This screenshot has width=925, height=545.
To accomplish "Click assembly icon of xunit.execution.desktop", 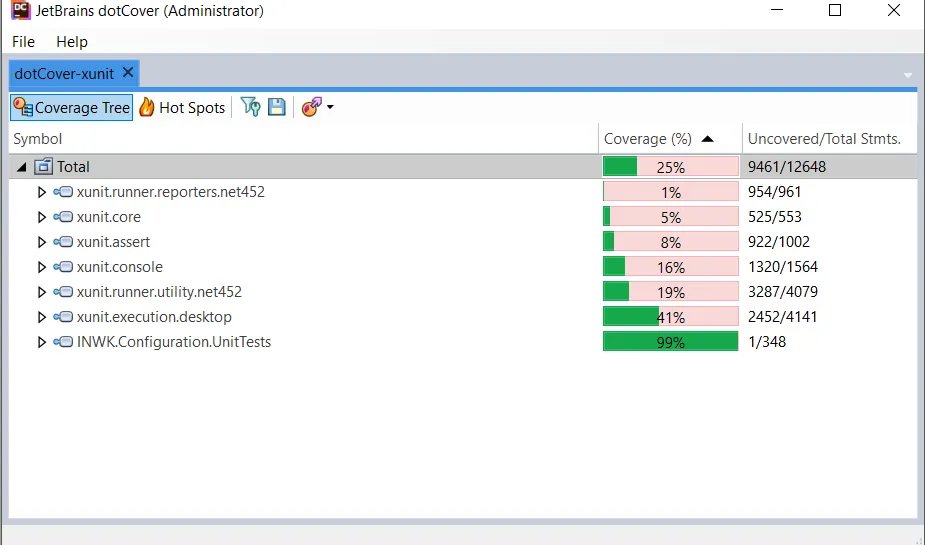I will point(63,317).
